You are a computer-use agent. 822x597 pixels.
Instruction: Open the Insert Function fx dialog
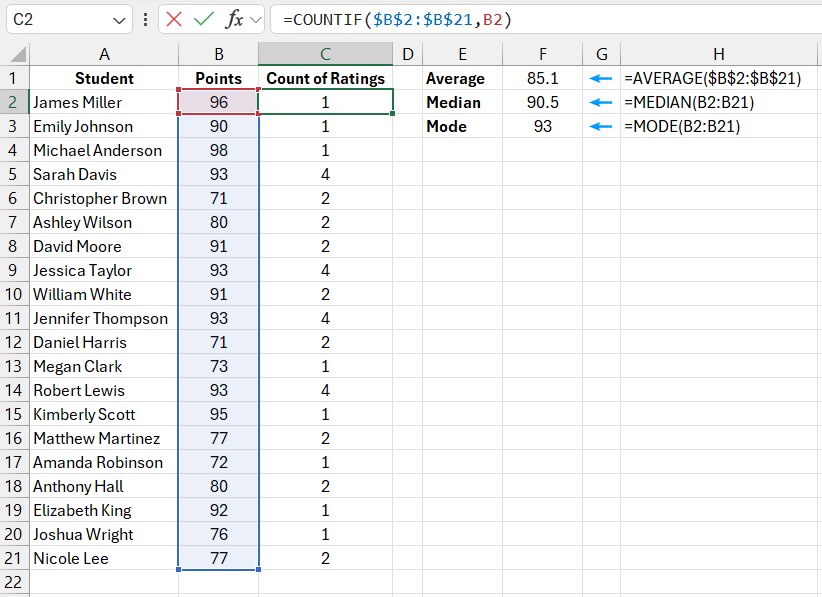pos(234,19)
